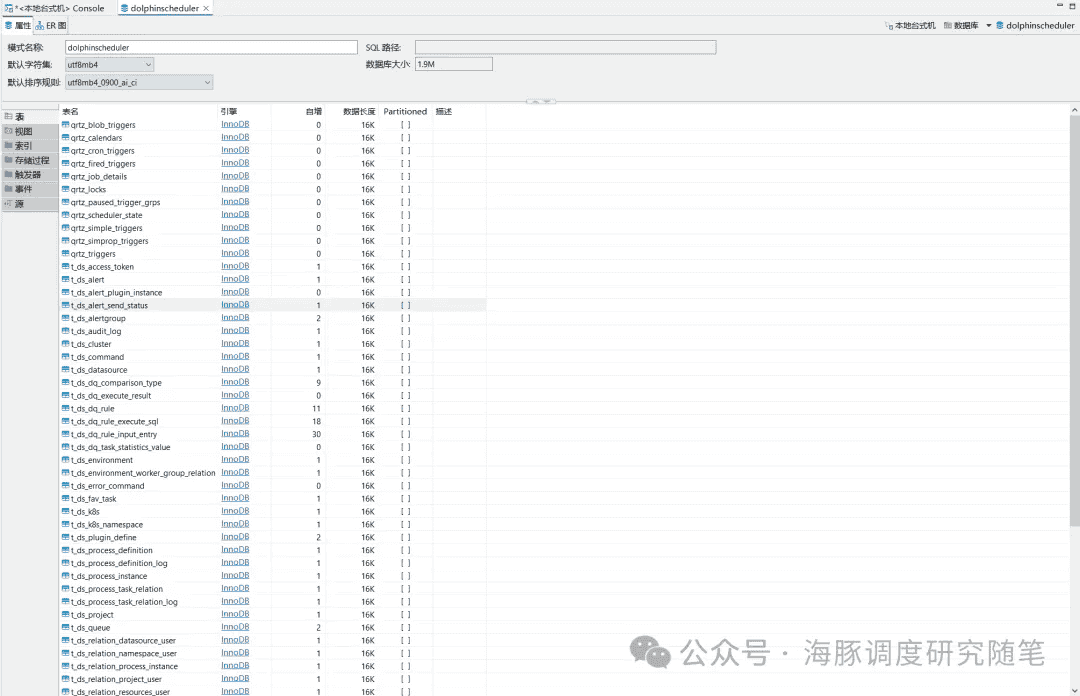Click InnoDB link for t_ds_command
Screen dimensions: 1080x696
point(235,357)
